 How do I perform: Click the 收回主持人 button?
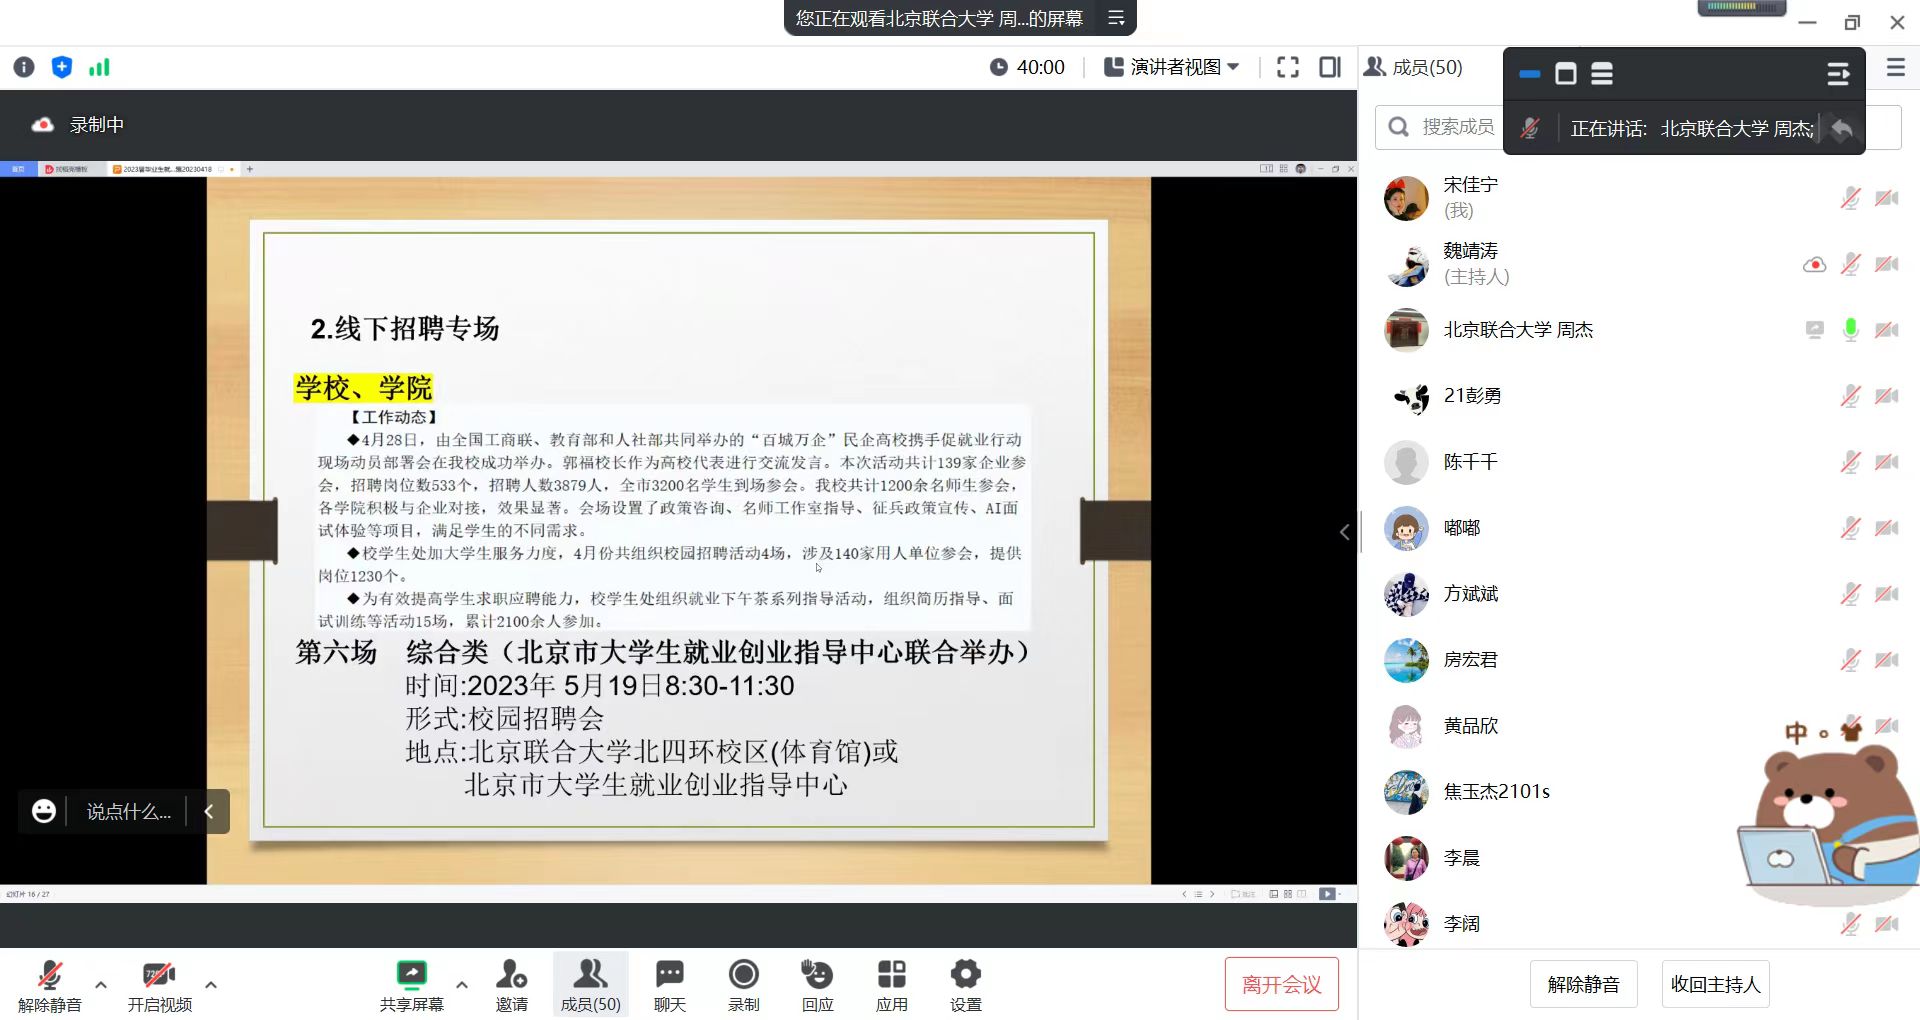point(1715,985)
